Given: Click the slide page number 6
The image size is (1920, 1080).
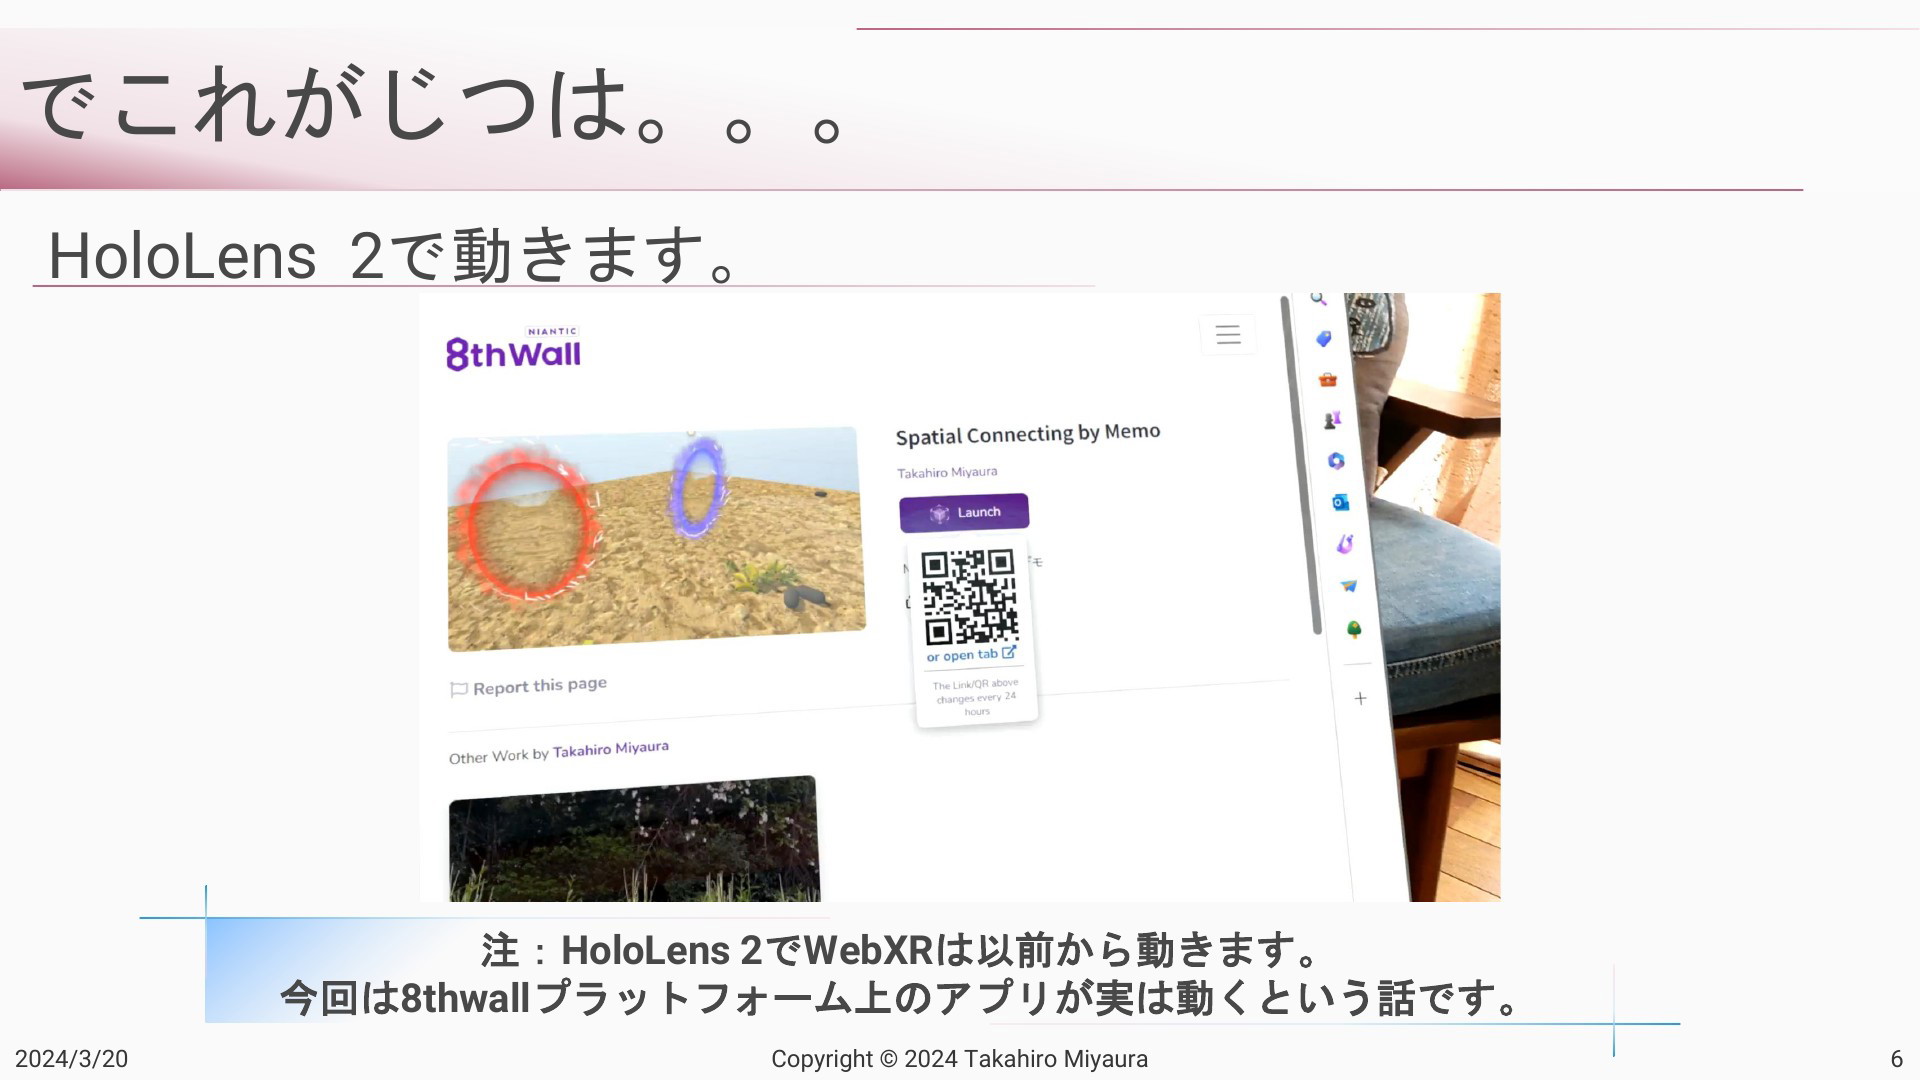Looking at the screenshot, I should [1896, 1059].
